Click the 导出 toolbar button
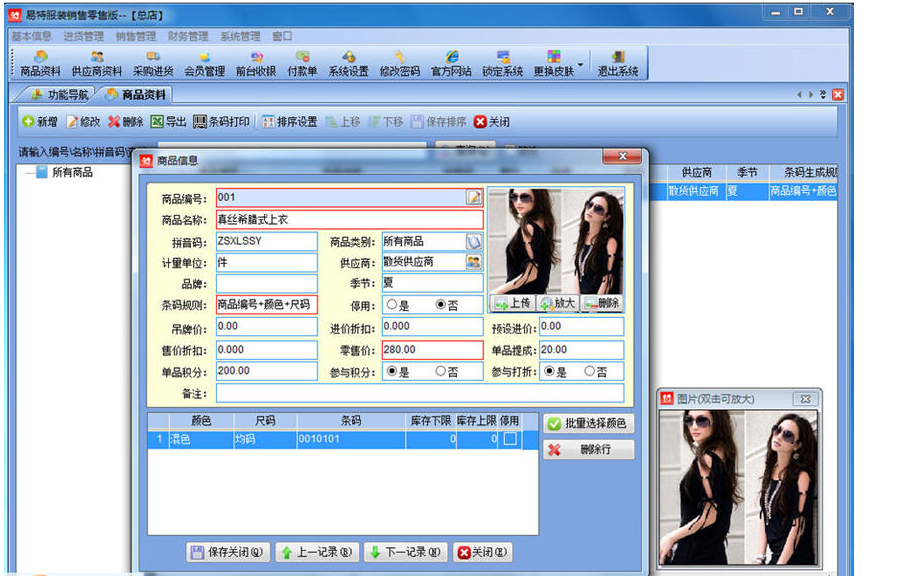 click(x=168, y=122)
